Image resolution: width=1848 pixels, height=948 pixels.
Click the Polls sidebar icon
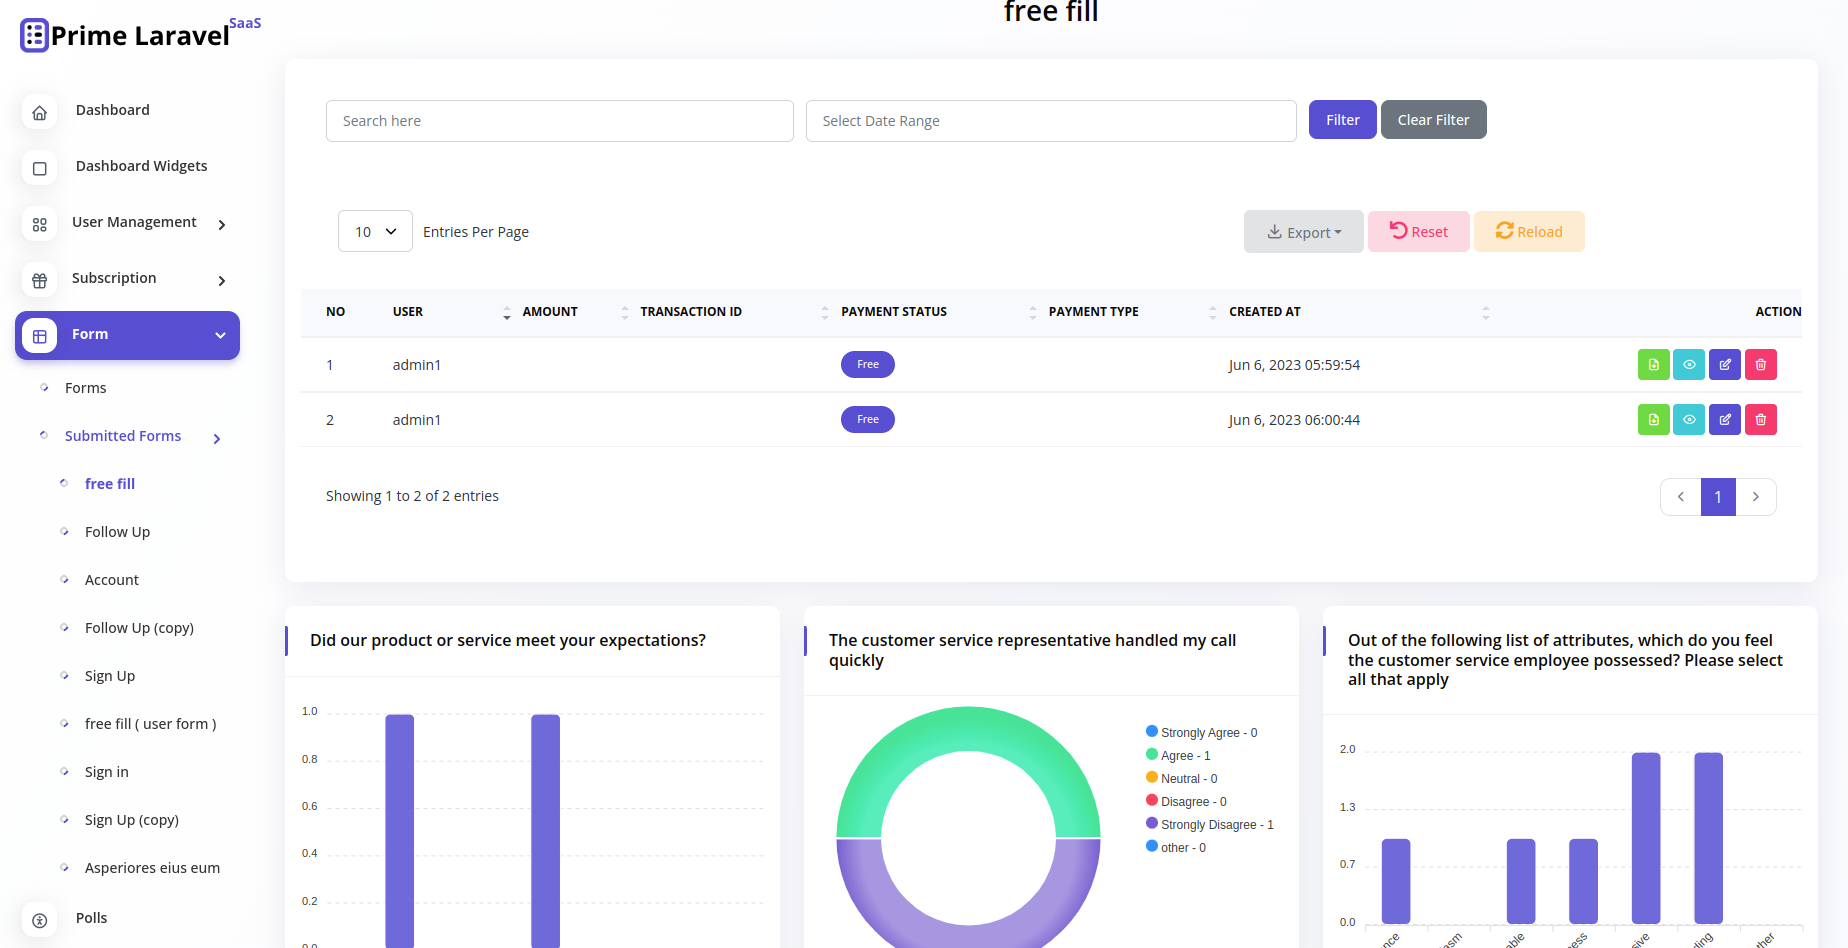click(x=39, y=919)
